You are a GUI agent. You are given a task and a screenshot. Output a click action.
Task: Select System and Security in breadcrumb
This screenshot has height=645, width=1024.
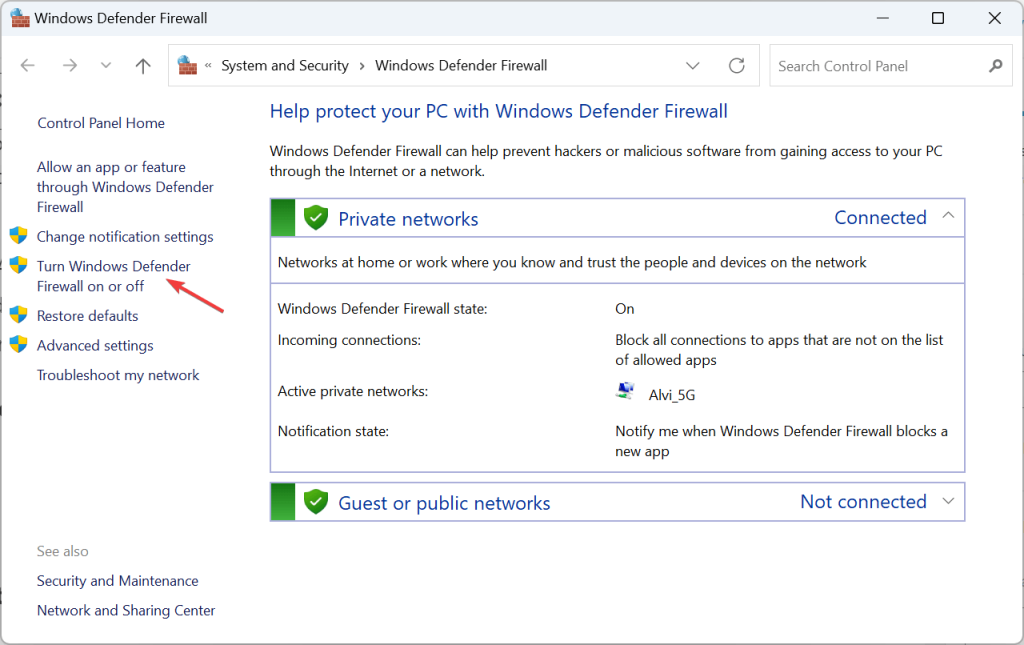tap(285, 66)
